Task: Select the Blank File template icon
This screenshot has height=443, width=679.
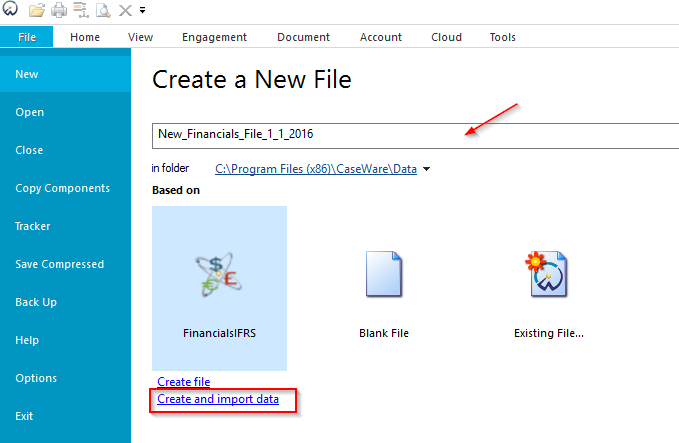Action: [384, 274]
